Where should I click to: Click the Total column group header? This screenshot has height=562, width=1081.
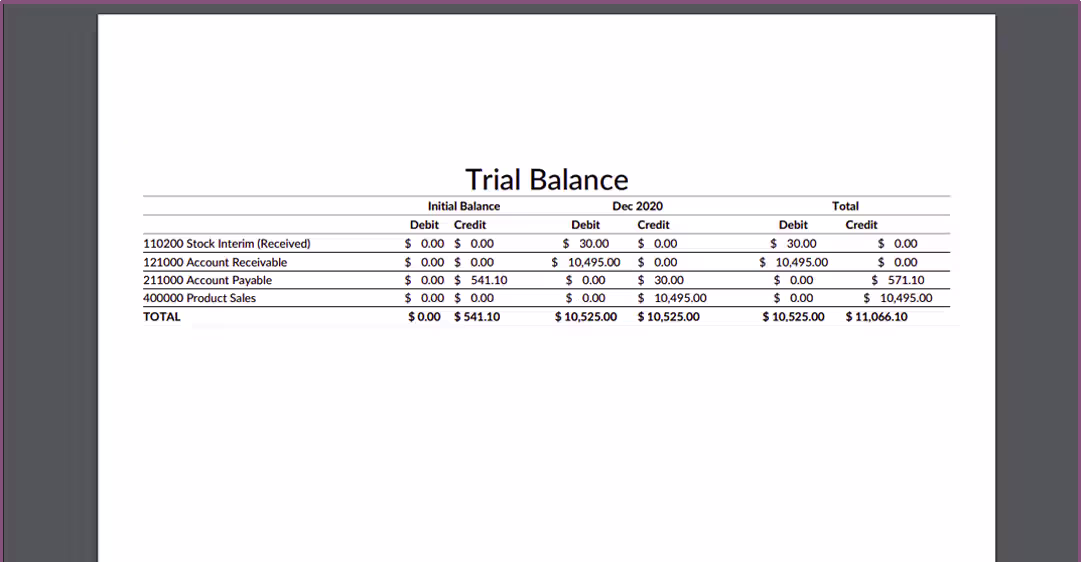coord(845,206)
